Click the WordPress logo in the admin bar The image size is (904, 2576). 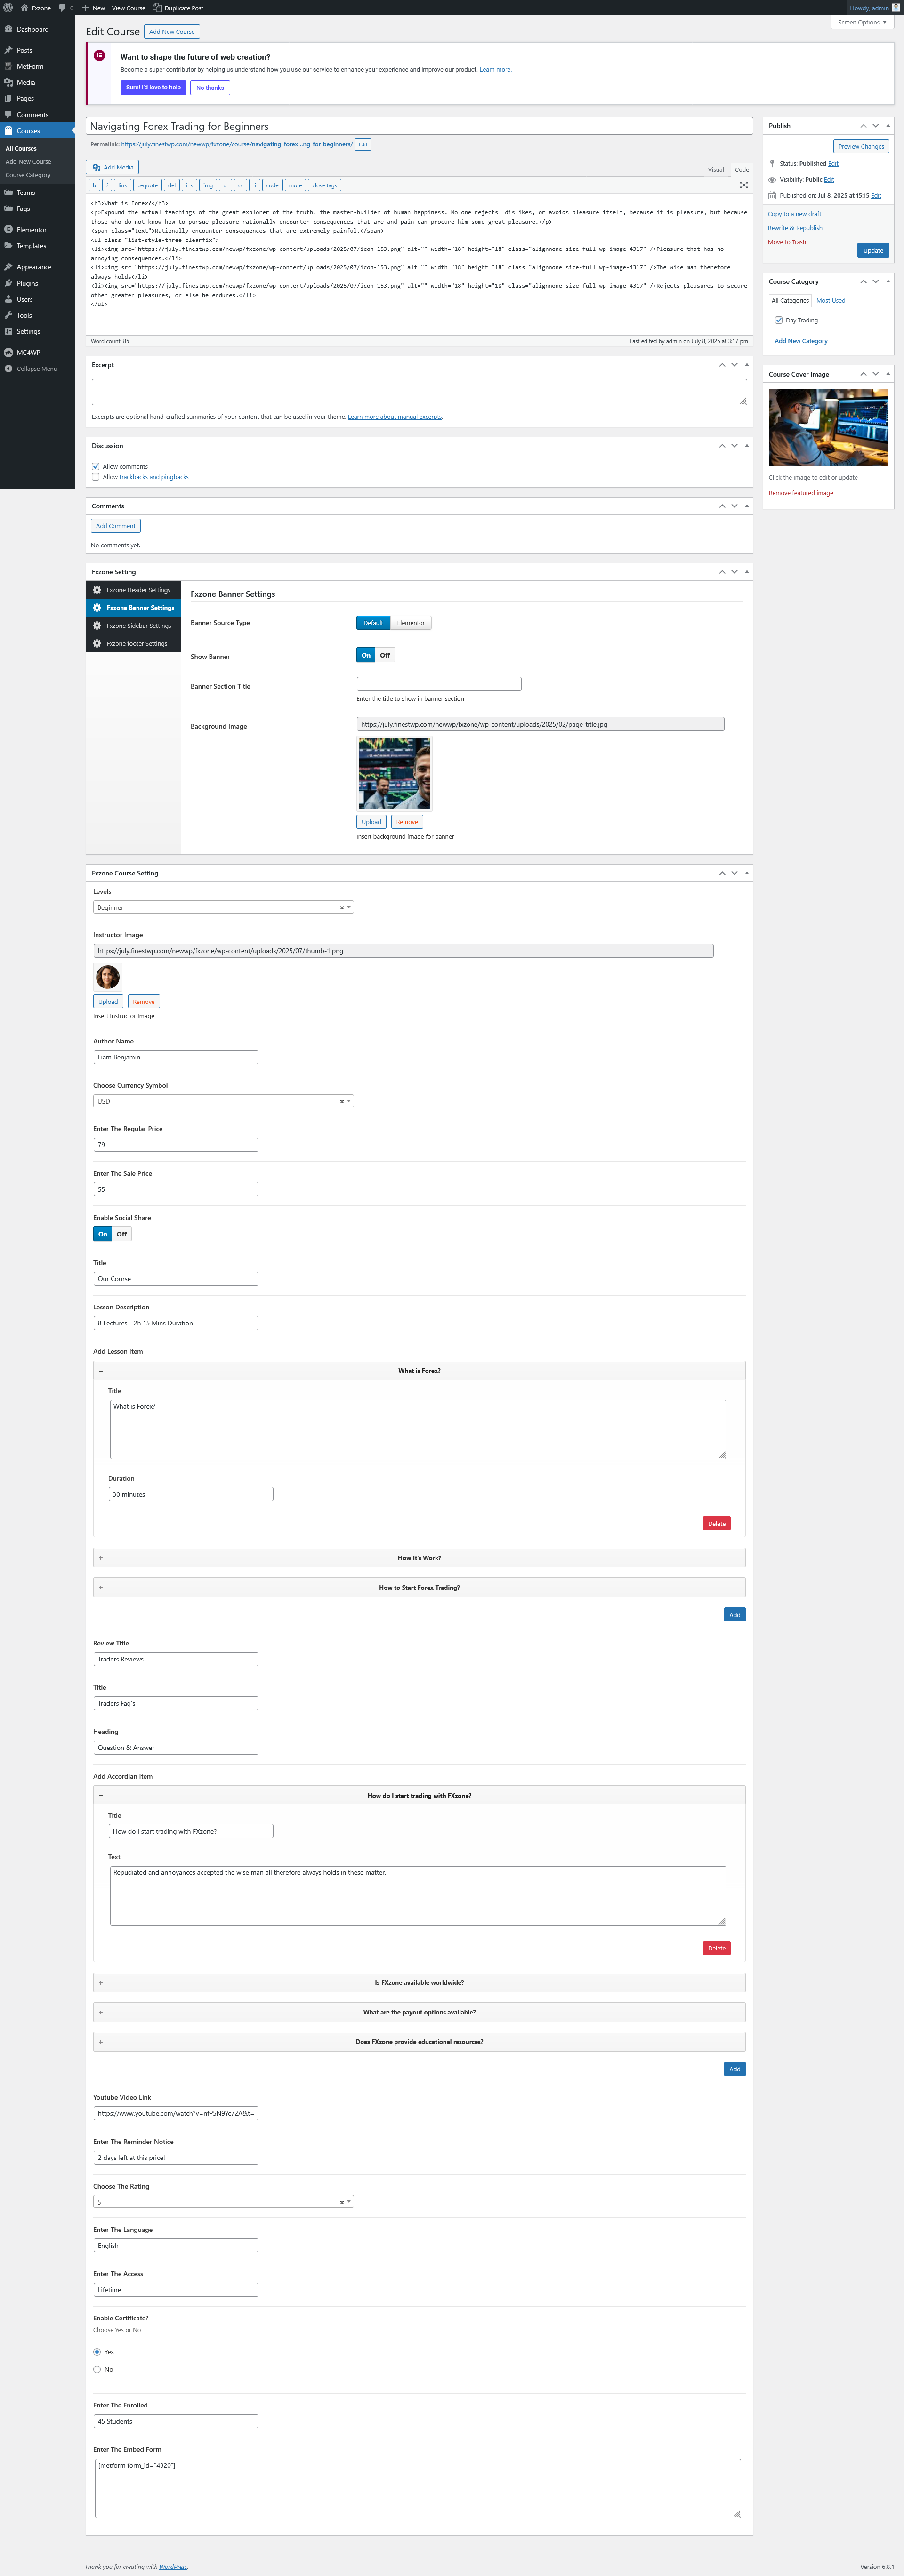[x=9, y=8]
